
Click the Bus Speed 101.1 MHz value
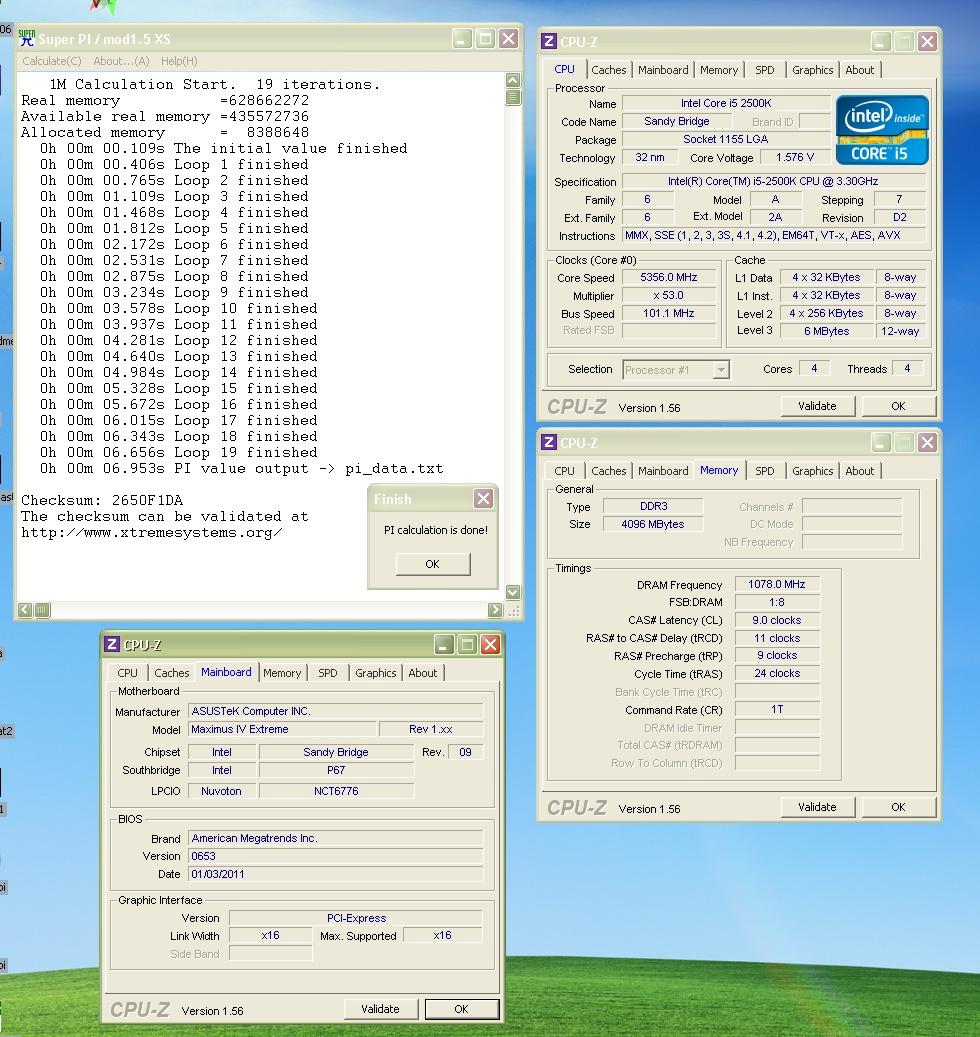coord(669,313)
